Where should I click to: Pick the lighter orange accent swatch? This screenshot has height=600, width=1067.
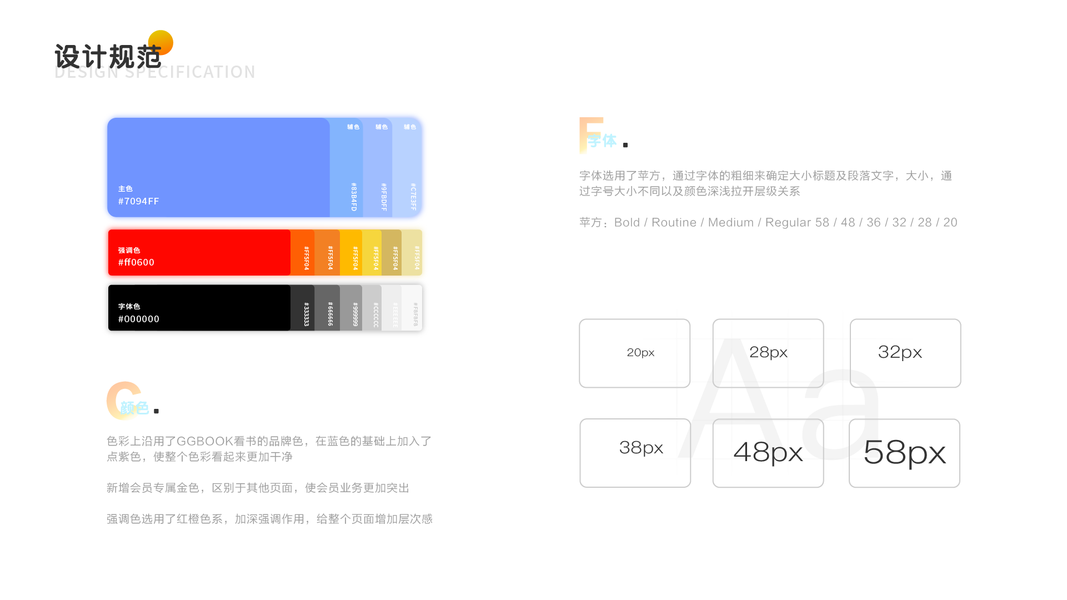point(327,252)
